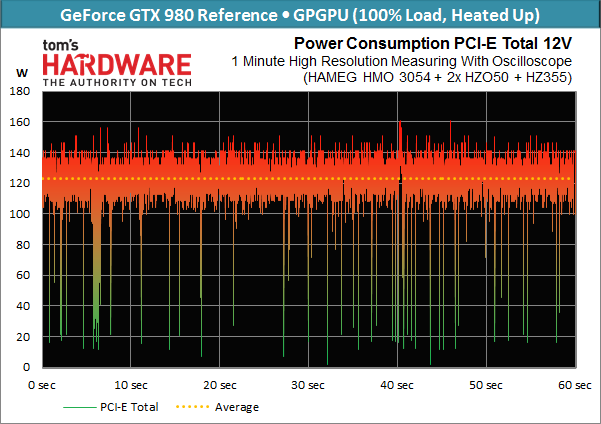Viewport: 601px width, 424px height.
Task: Click the yellow dotted Average legend marker
Action: click(192, 407)
